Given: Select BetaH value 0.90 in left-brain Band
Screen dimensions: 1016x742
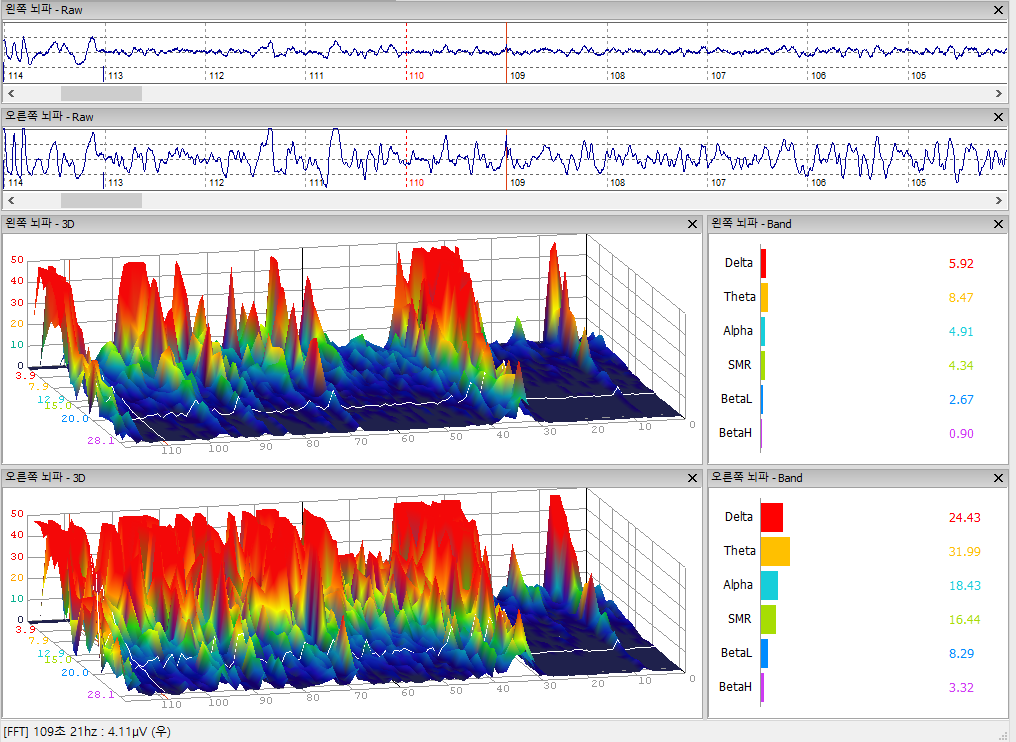Looking at the screenshot, I should (961, 434).
